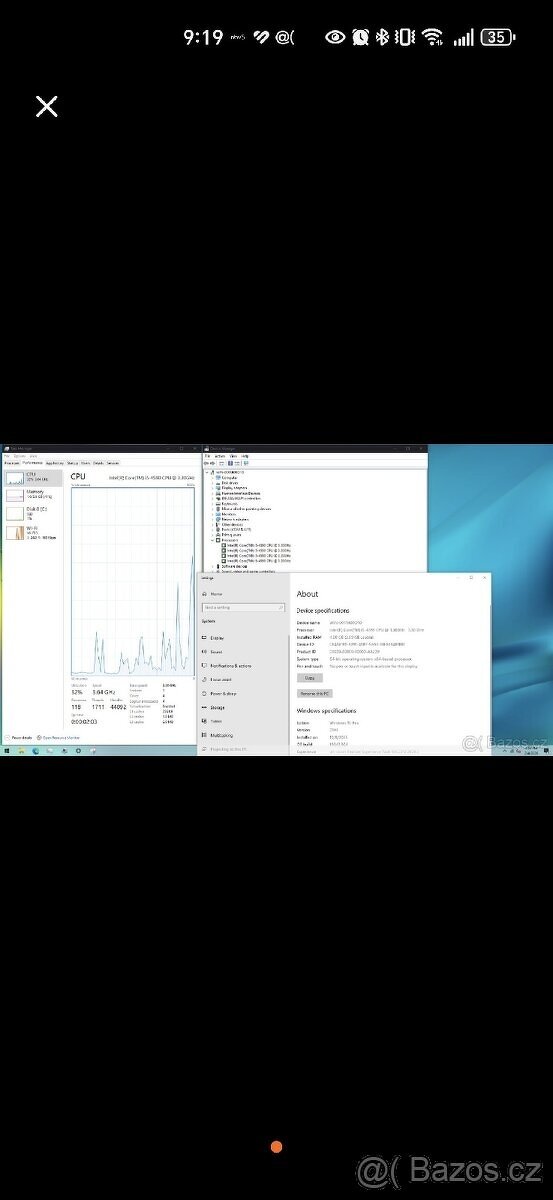This screenshot has width=553, height=1200.
Task: Open Display settings page
Action: pos(214,638)
